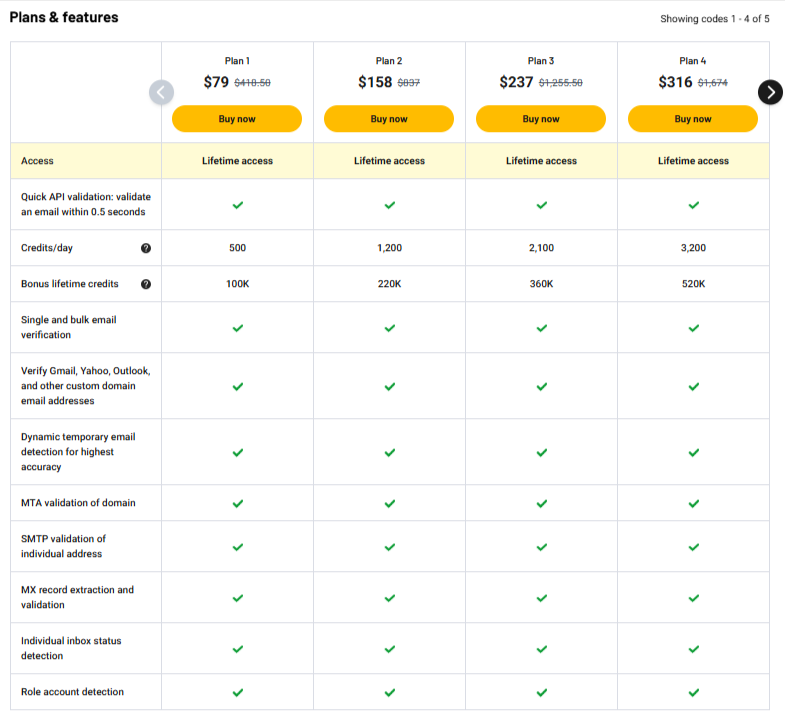The image size is (785, 721).
Task: Click Plan 4 checkmark for MX record extraction
Action: [693, 598]
